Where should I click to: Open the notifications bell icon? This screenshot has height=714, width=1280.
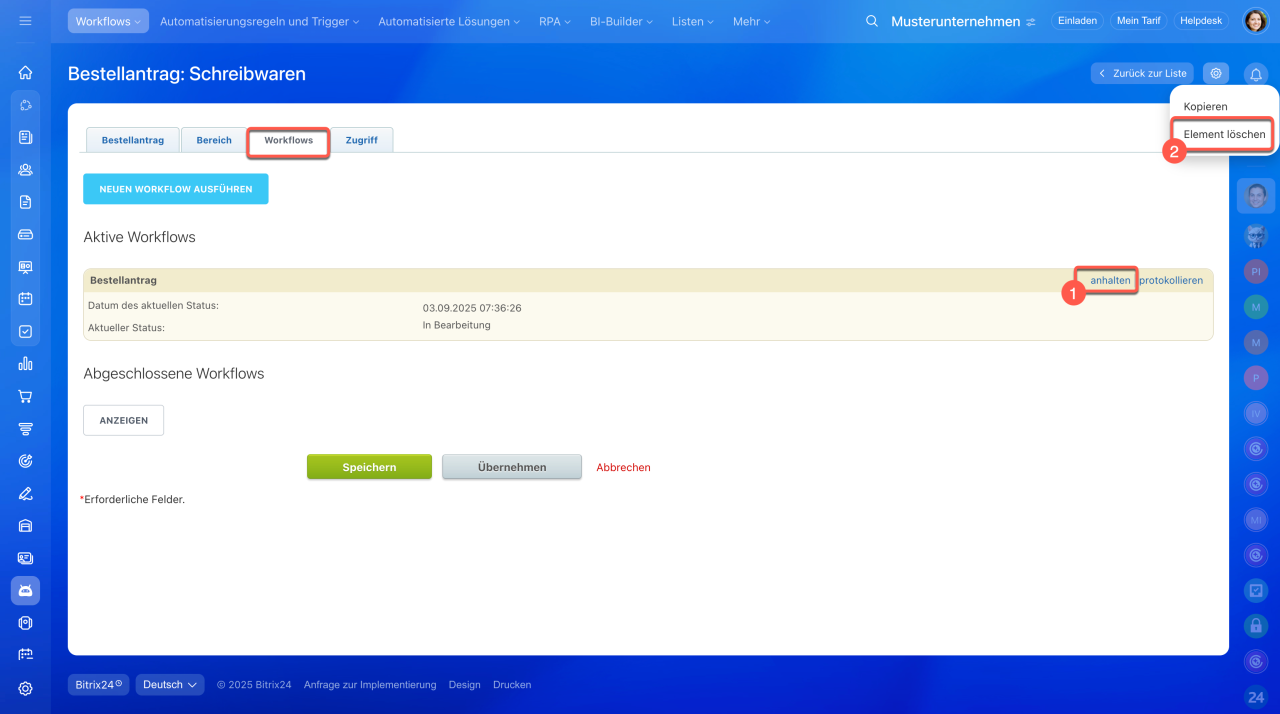tap(1256, 74)
